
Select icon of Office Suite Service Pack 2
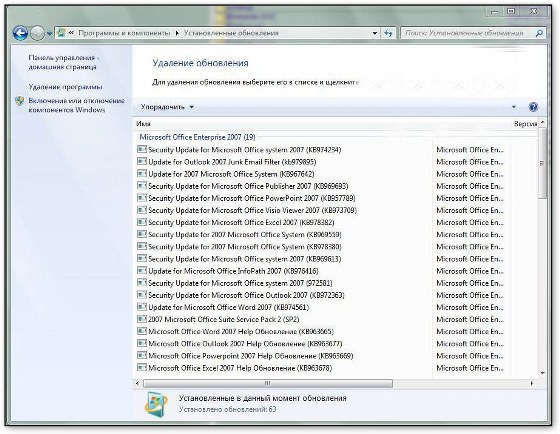click(142, 319)
